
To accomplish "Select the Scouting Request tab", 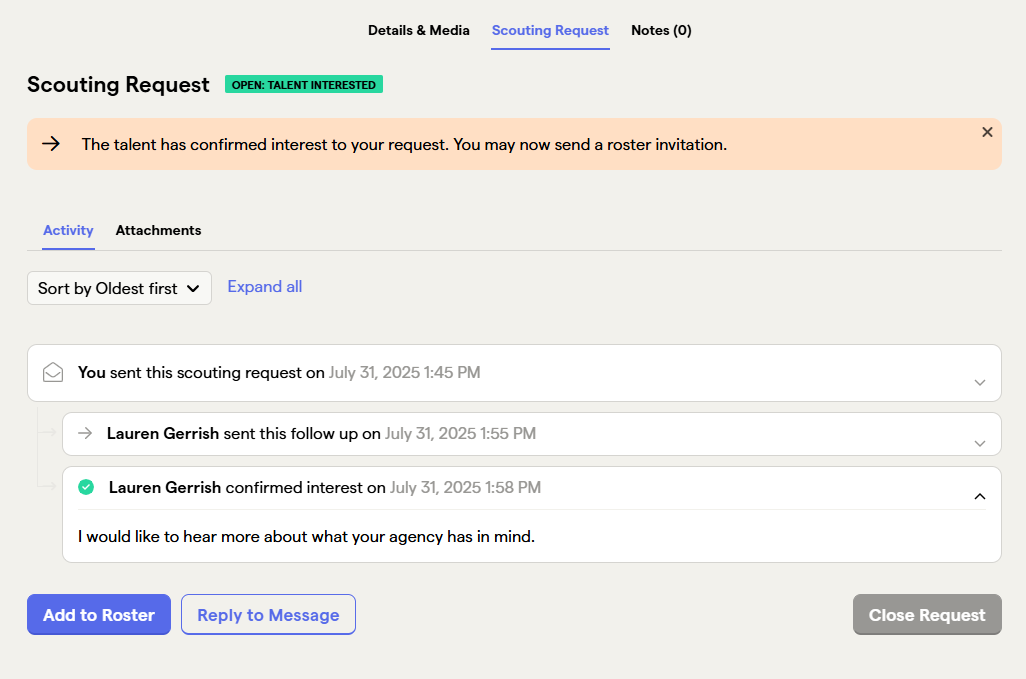I will click(550, 30).
